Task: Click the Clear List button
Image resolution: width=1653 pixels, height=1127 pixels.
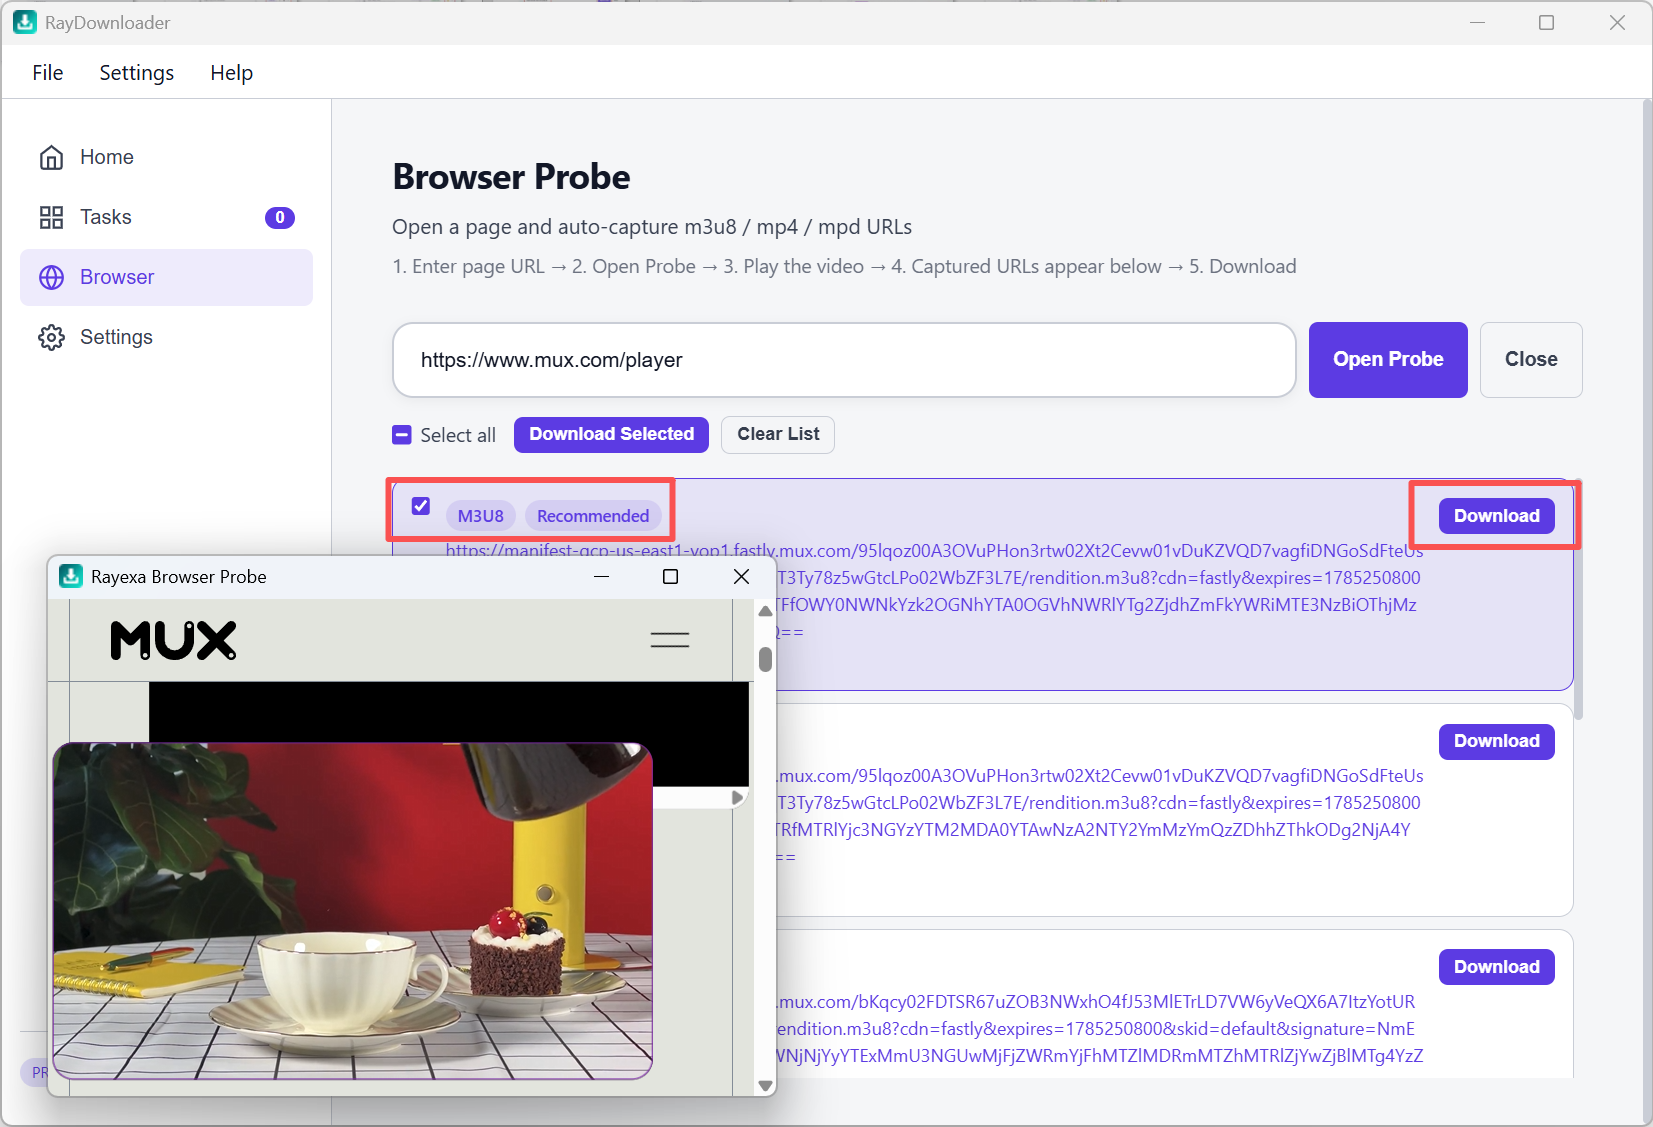Action: click(x=778, y=435)
